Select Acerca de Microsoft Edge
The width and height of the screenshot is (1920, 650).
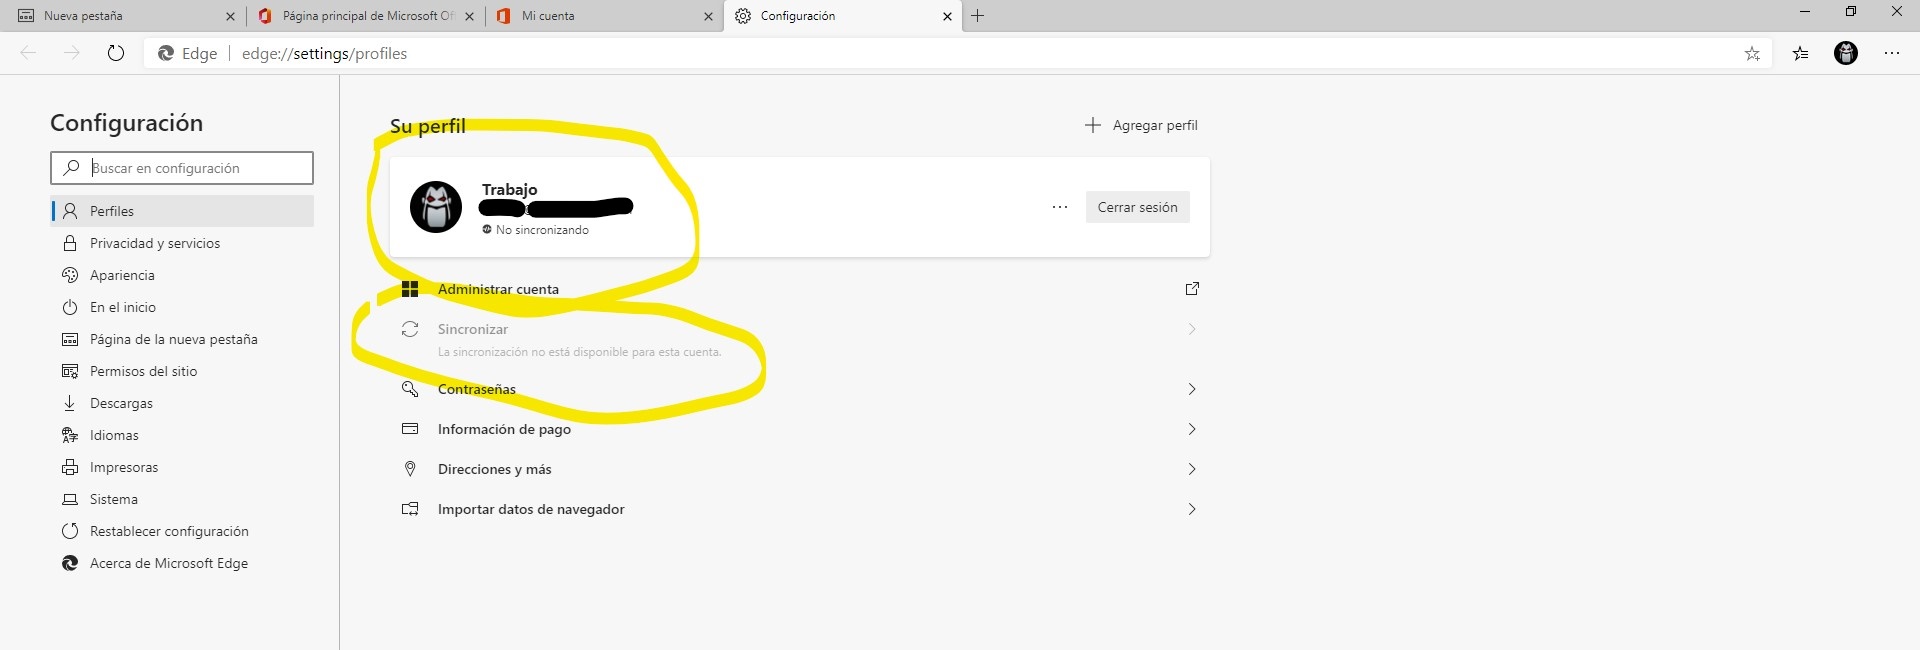pos(182,563)
